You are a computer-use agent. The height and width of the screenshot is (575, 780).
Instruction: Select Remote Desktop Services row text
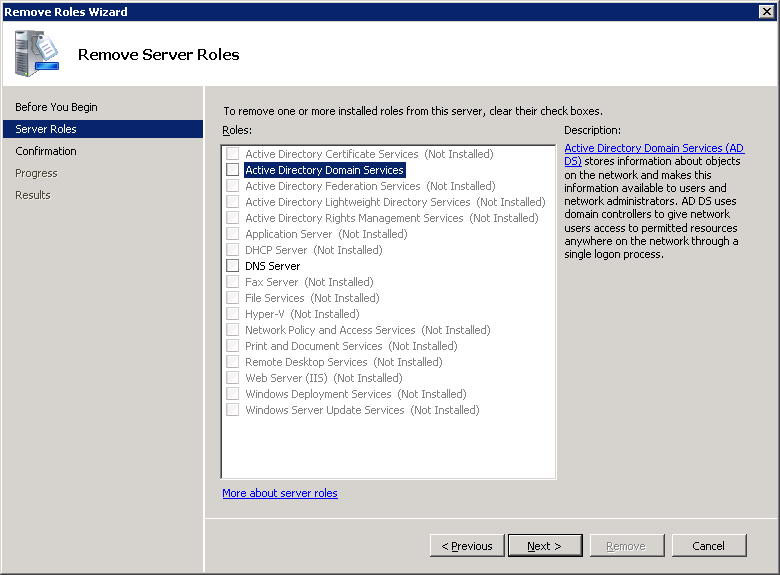pos(343,362)
